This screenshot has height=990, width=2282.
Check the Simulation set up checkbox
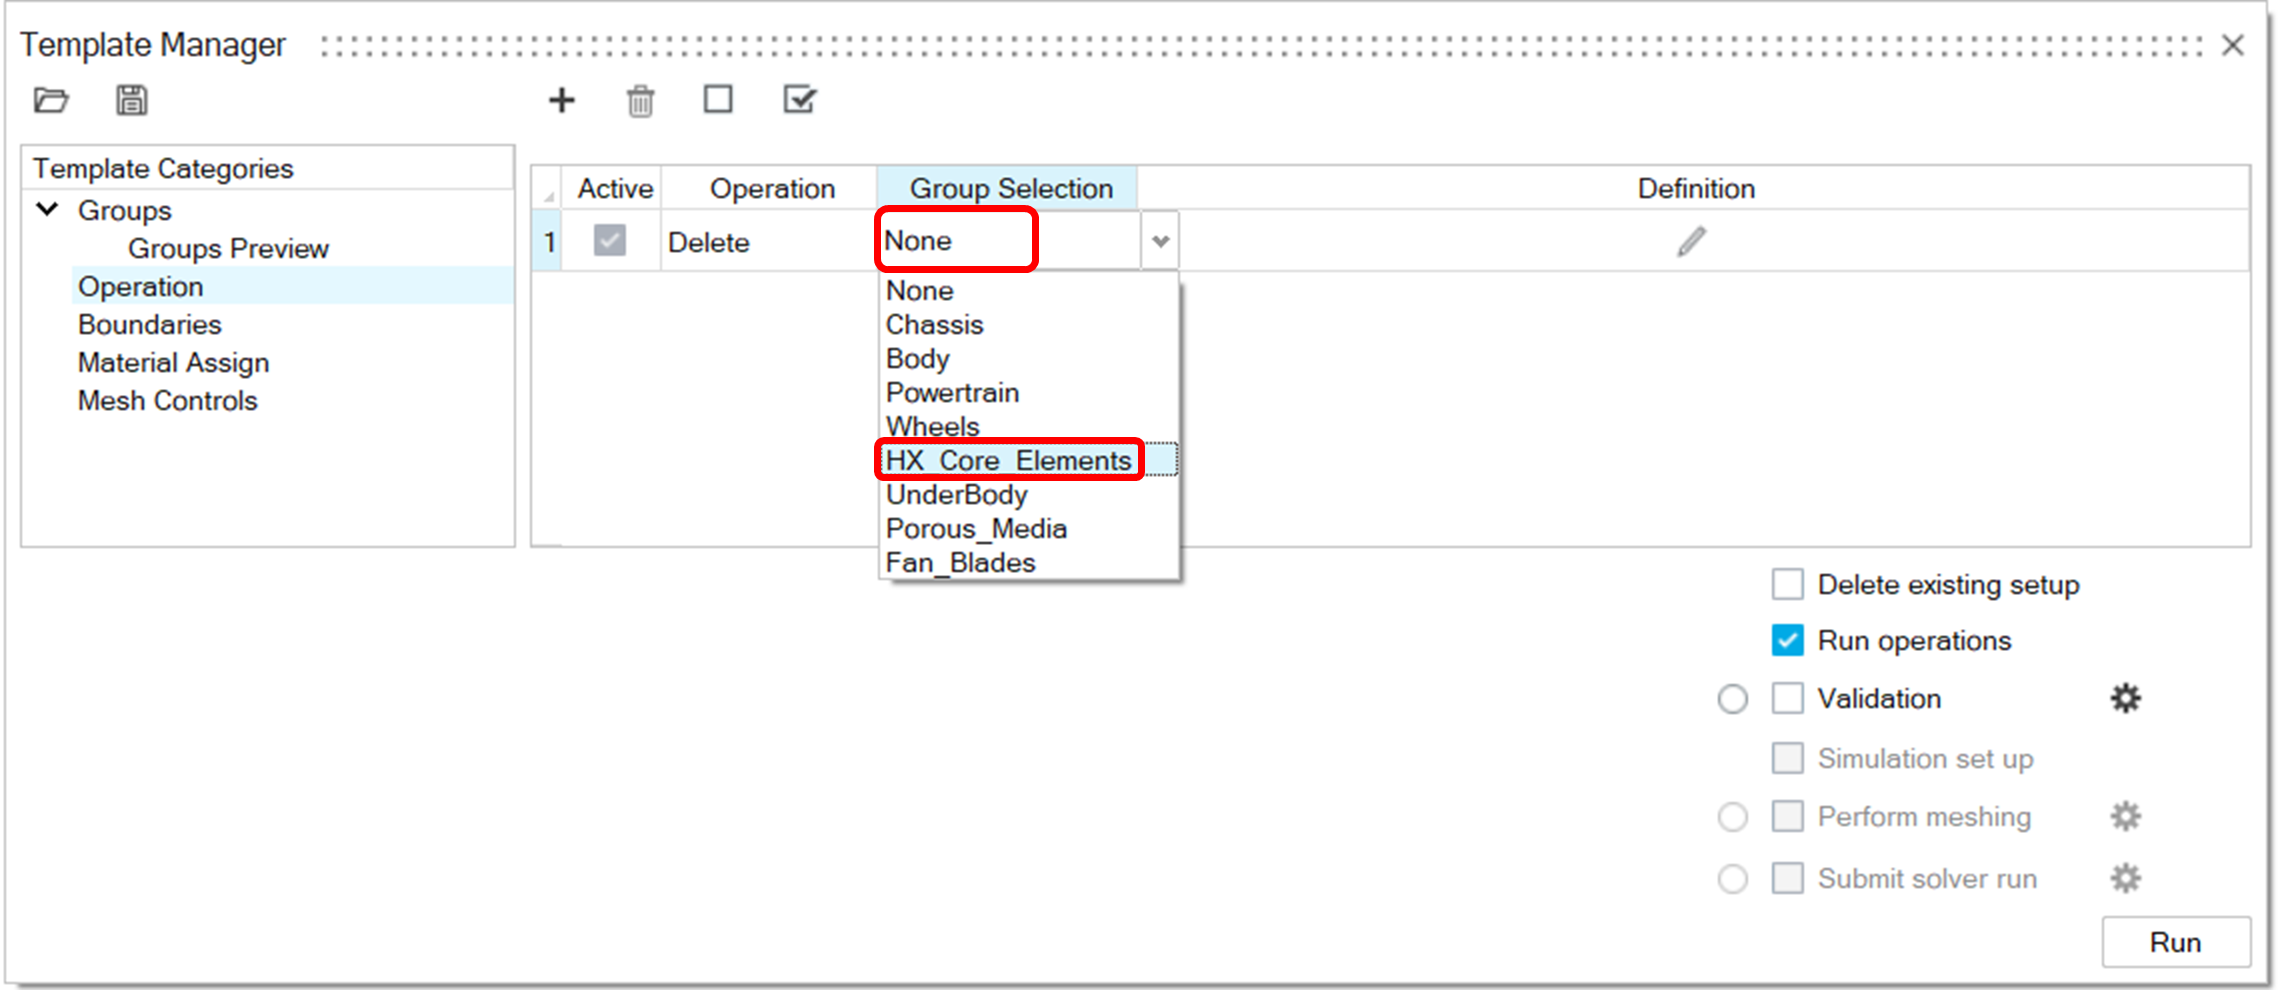[x=1788, y=758]
